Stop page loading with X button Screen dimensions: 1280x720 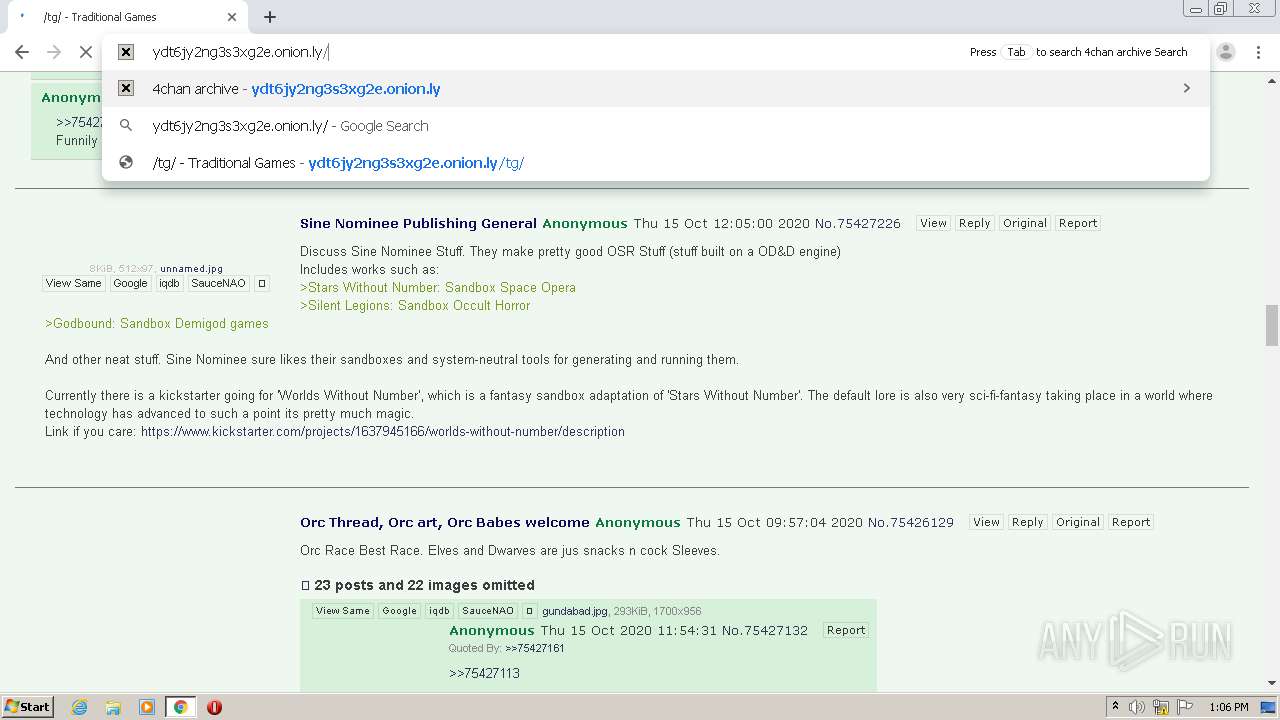coord(86,52)
